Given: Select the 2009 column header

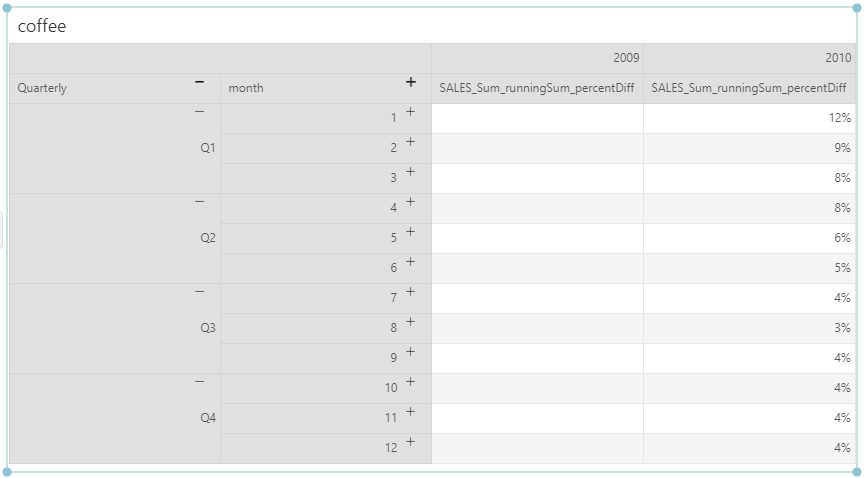Looking at the screenshot, I should pyautogui.click(x=626, y=58).
